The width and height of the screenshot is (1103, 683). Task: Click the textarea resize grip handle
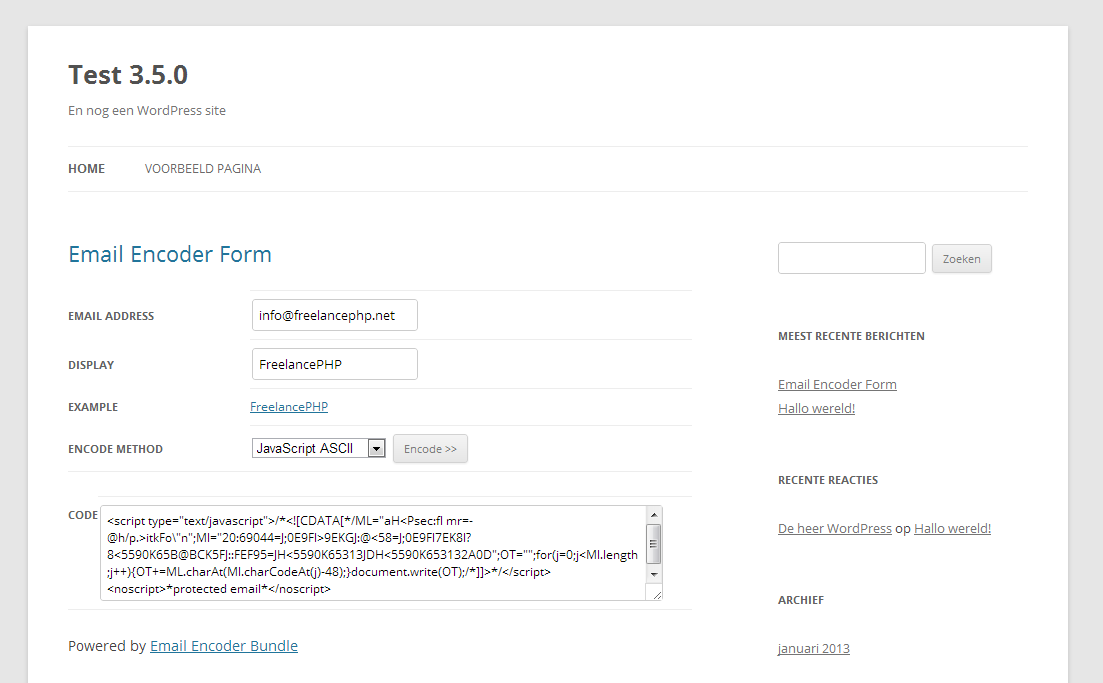656,595
